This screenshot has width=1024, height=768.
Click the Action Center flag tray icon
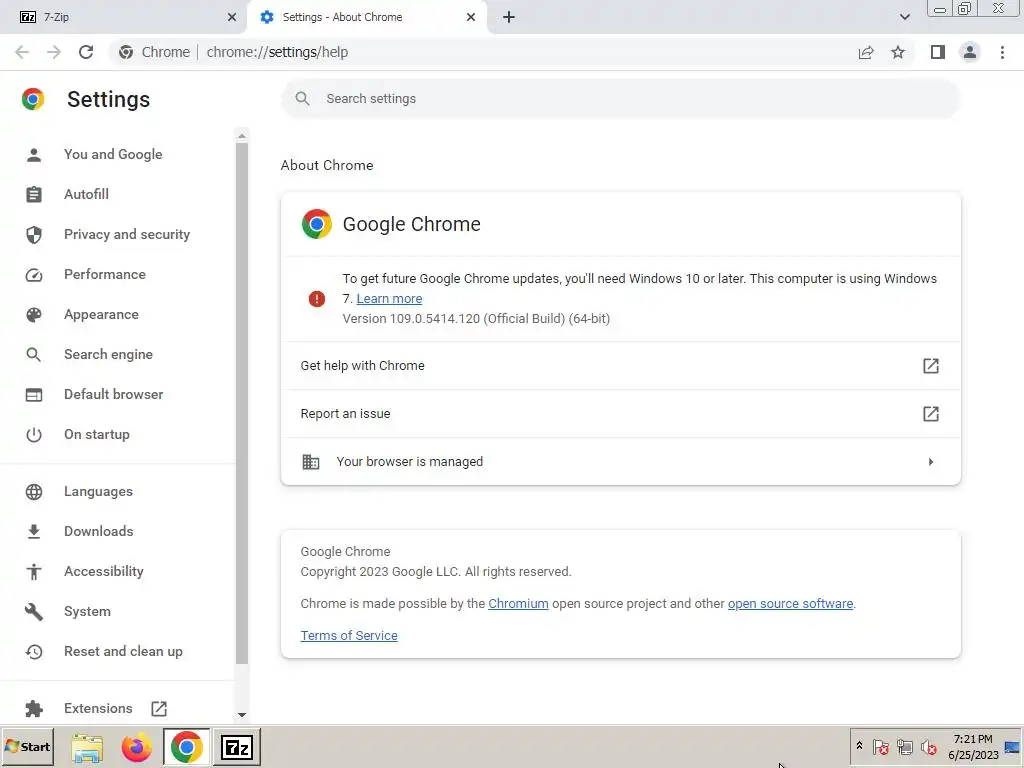click(880, 746)
